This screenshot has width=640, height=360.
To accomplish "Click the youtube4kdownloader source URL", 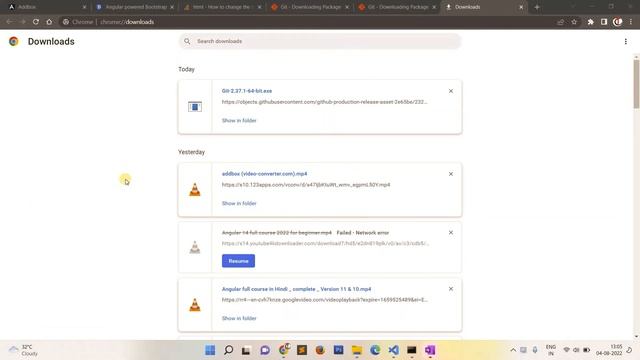I will click(x=325, y=243).
